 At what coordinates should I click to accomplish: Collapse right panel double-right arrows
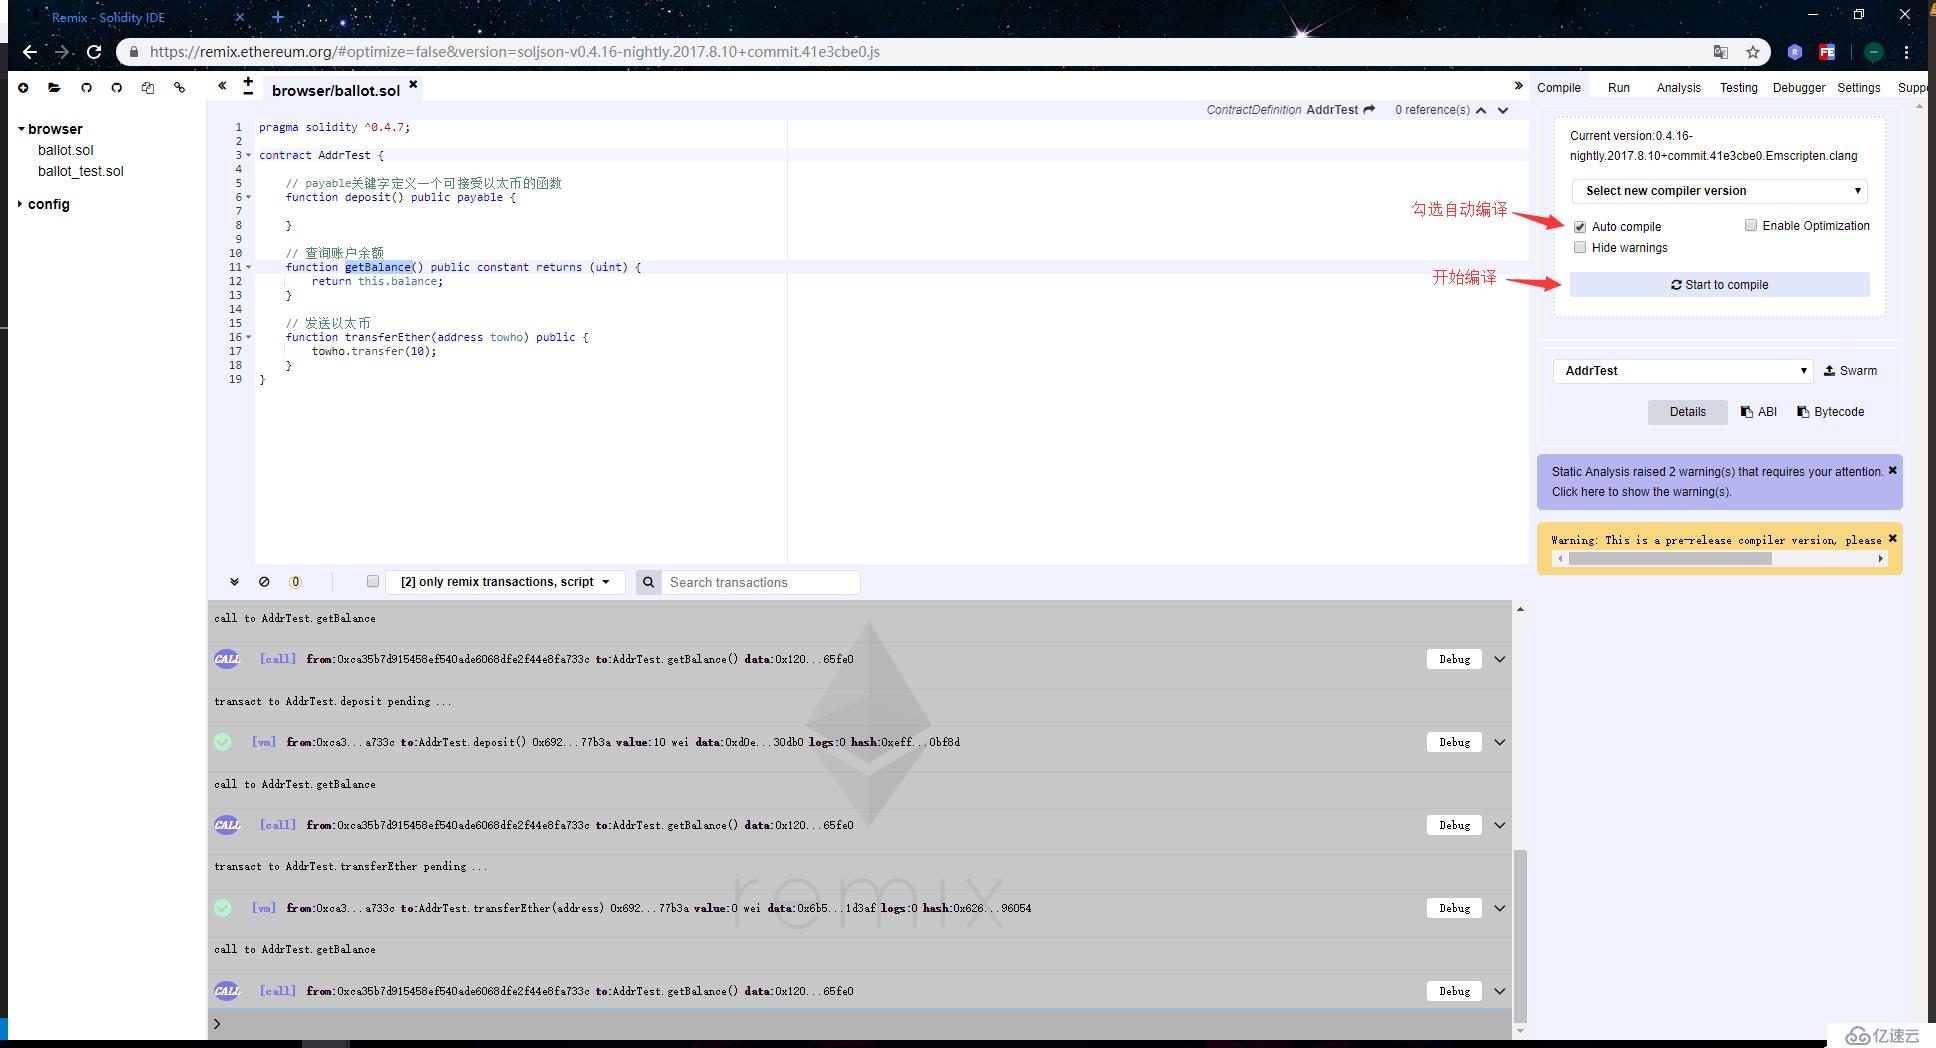pyautogui.click(x=1519, y=86)
